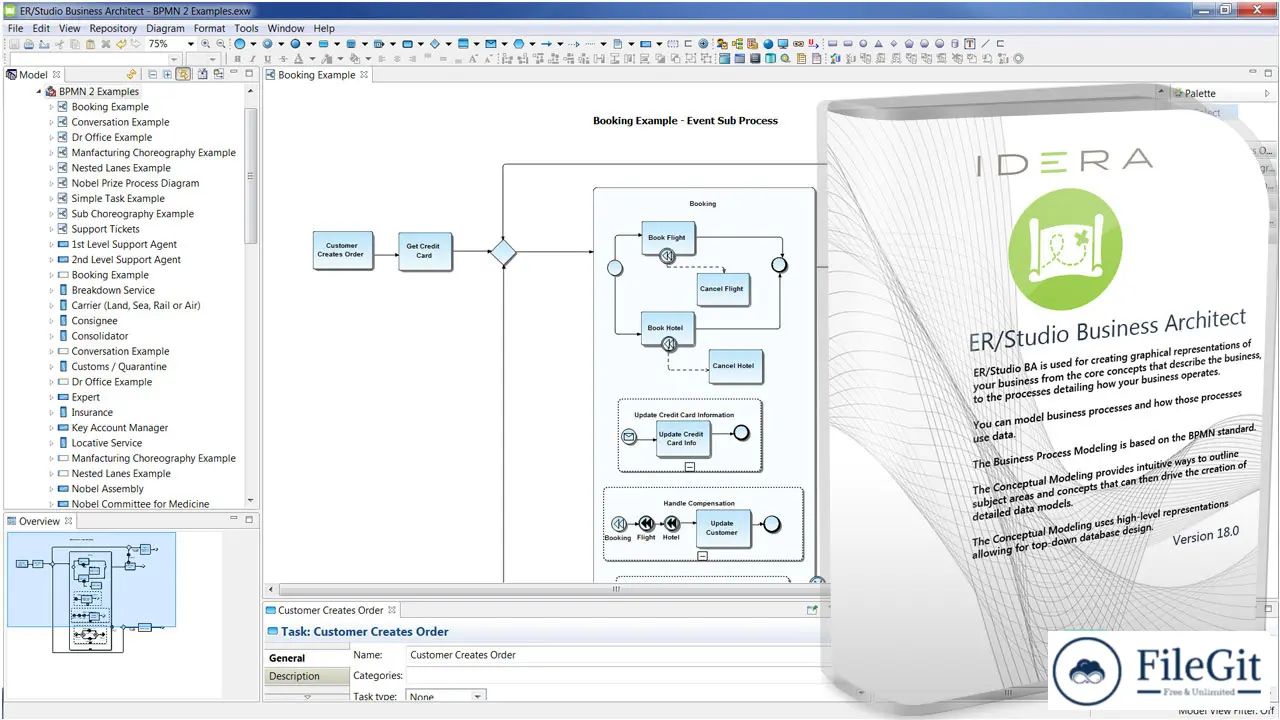Open the Task type None dropdown

(477, 696)
